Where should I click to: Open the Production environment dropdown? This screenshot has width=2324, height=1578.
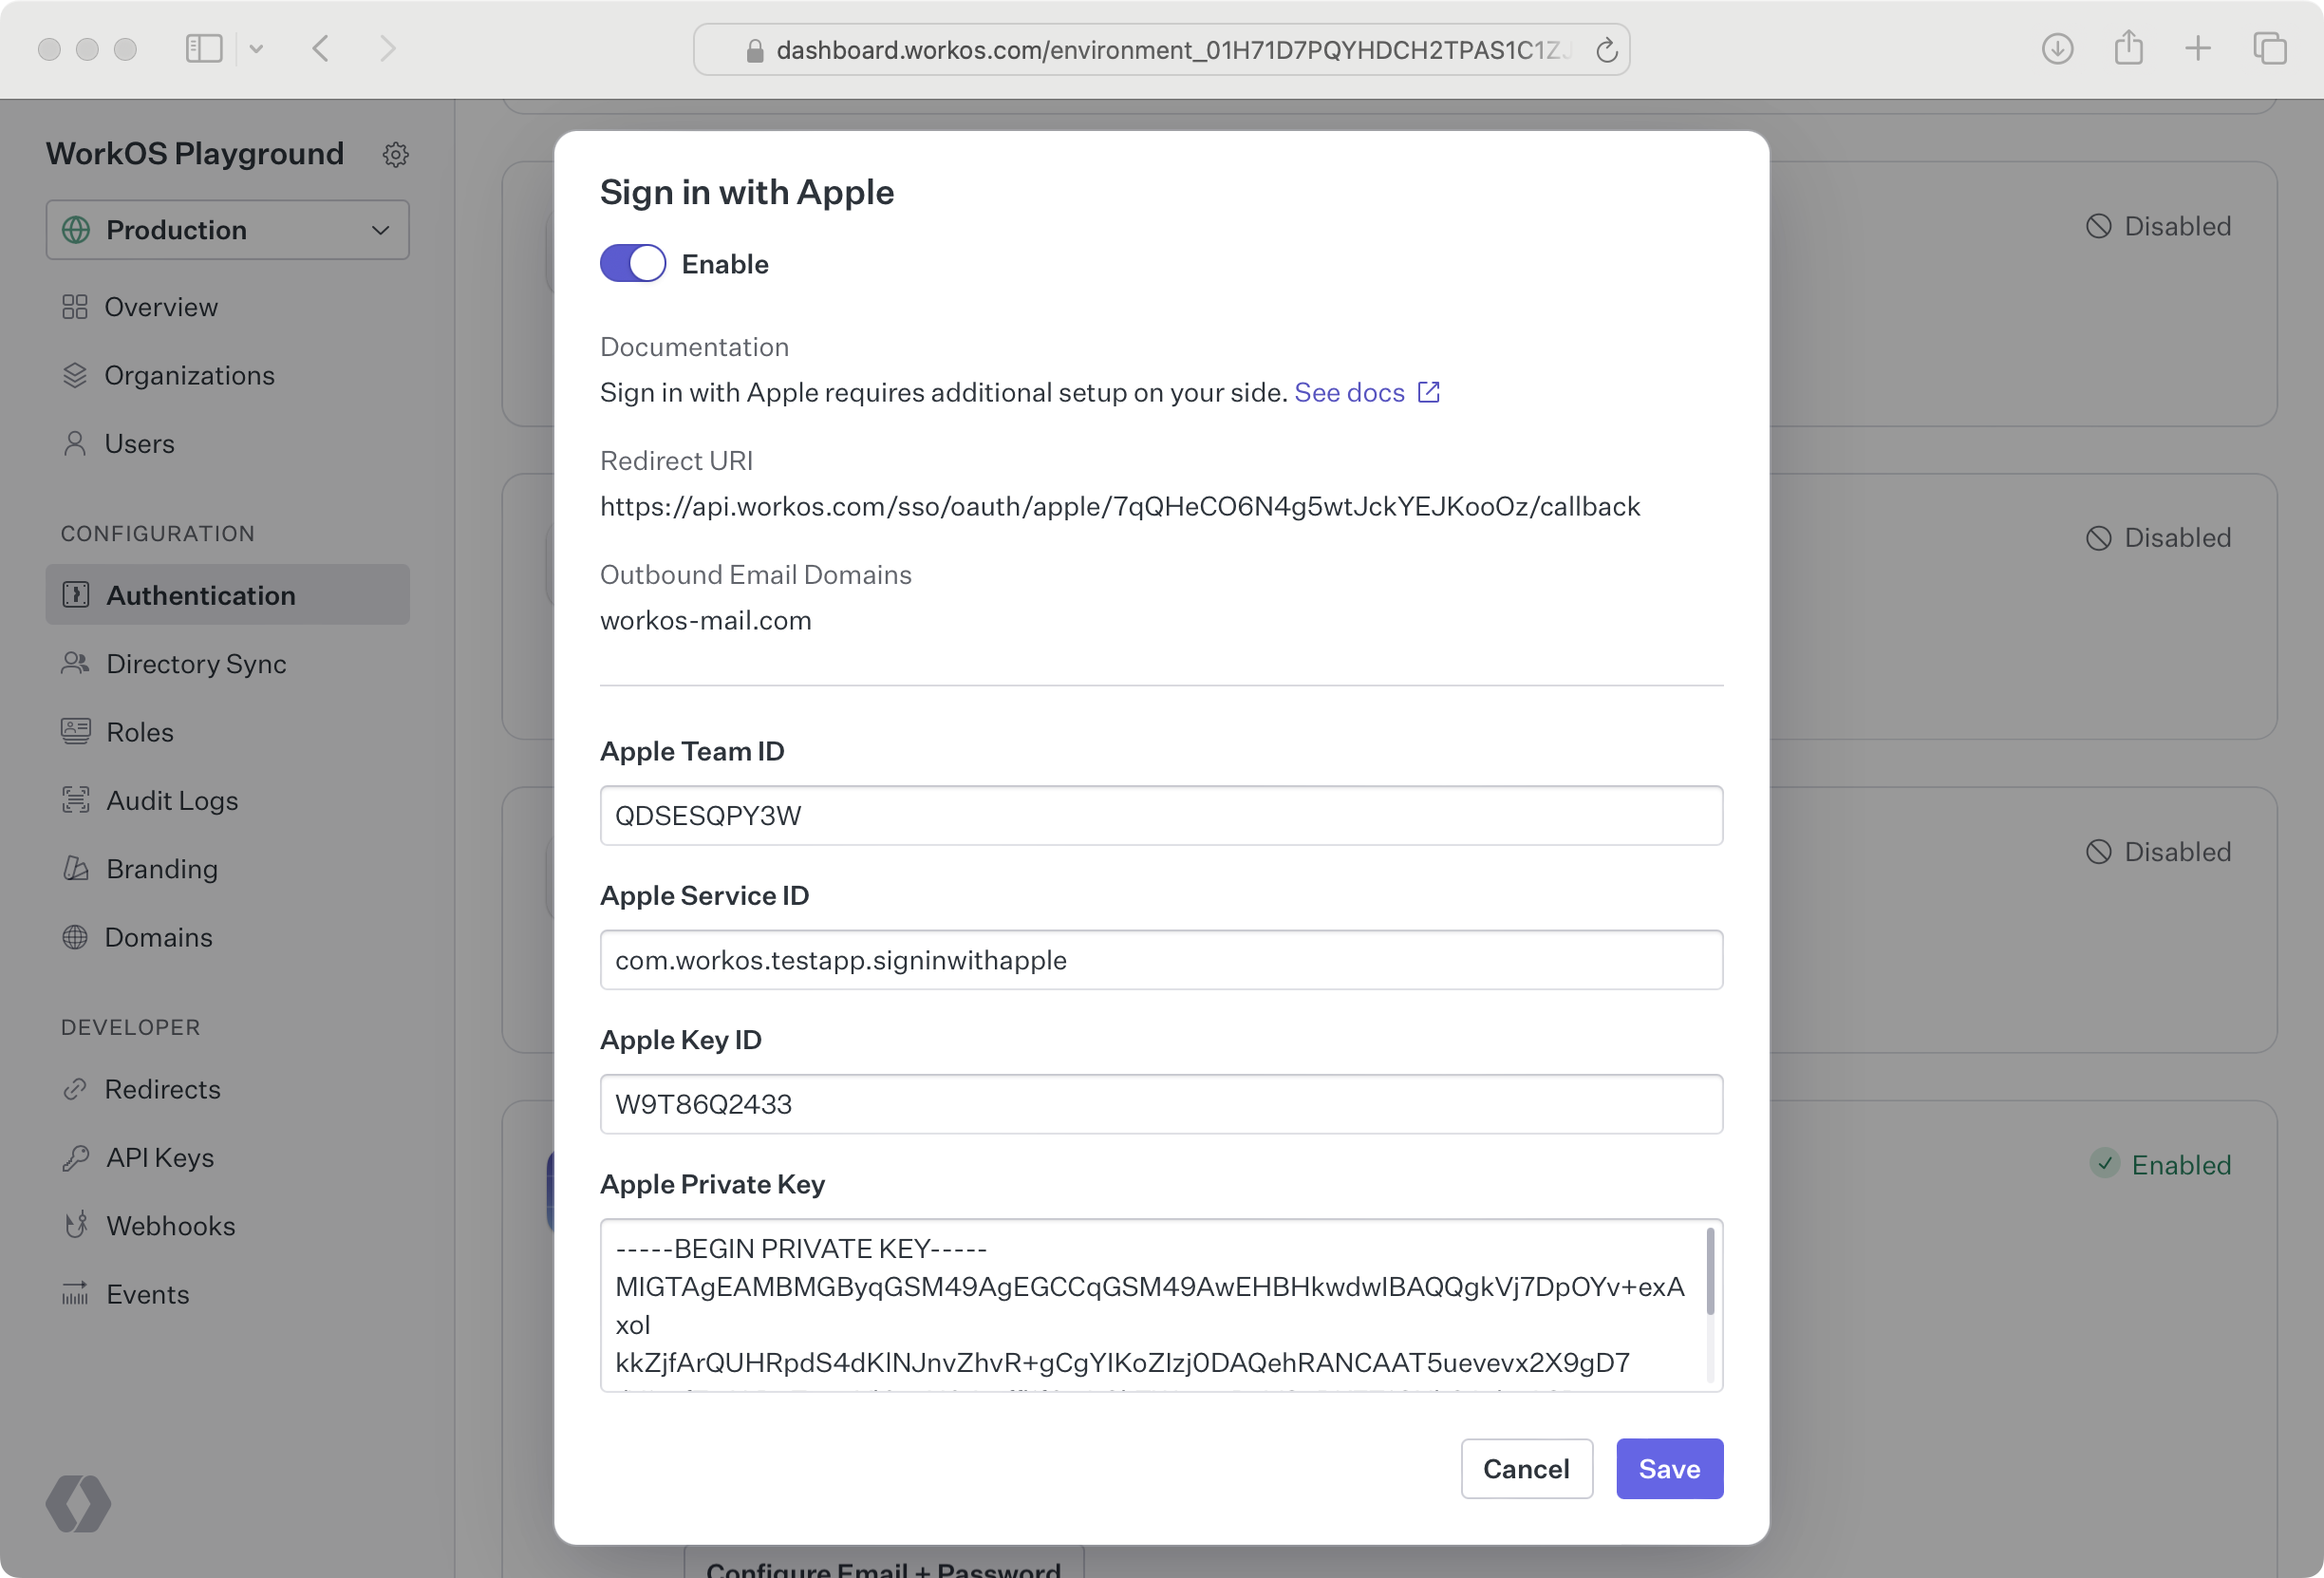click(227, 230)
